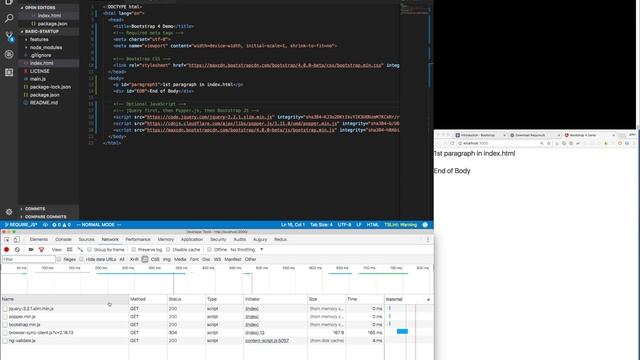This screenshot has width=640, height=360.
Task: Switch to the Performance tab in DevTools
Action: pyautogui.click(x=138, y=240)
